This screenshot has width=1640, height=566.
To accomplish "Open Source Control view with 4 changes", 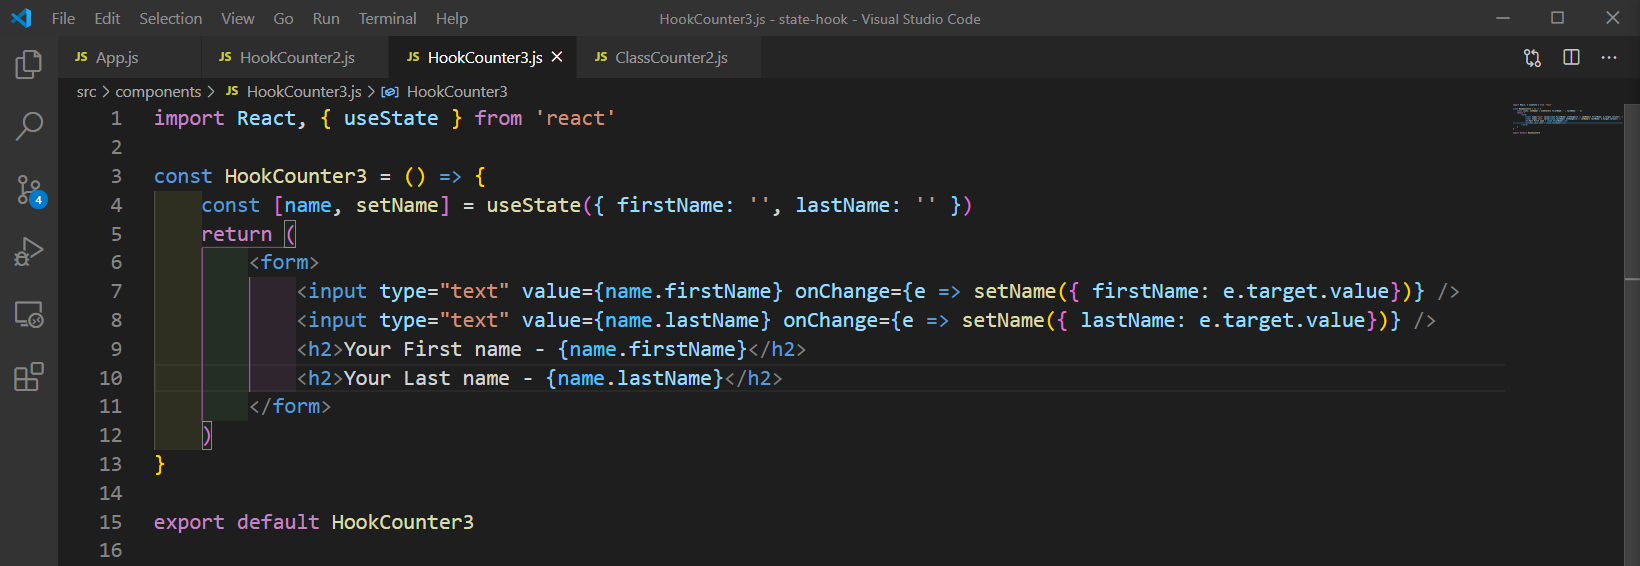I will [30, 190].
